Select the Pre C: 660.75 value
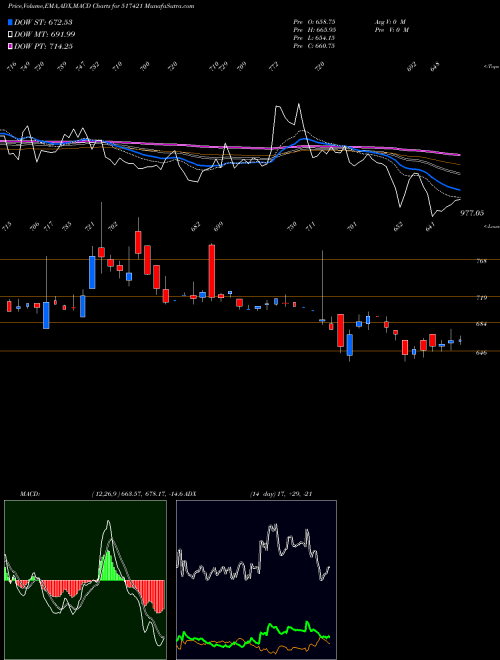500x660 pixels. point(314,46)
